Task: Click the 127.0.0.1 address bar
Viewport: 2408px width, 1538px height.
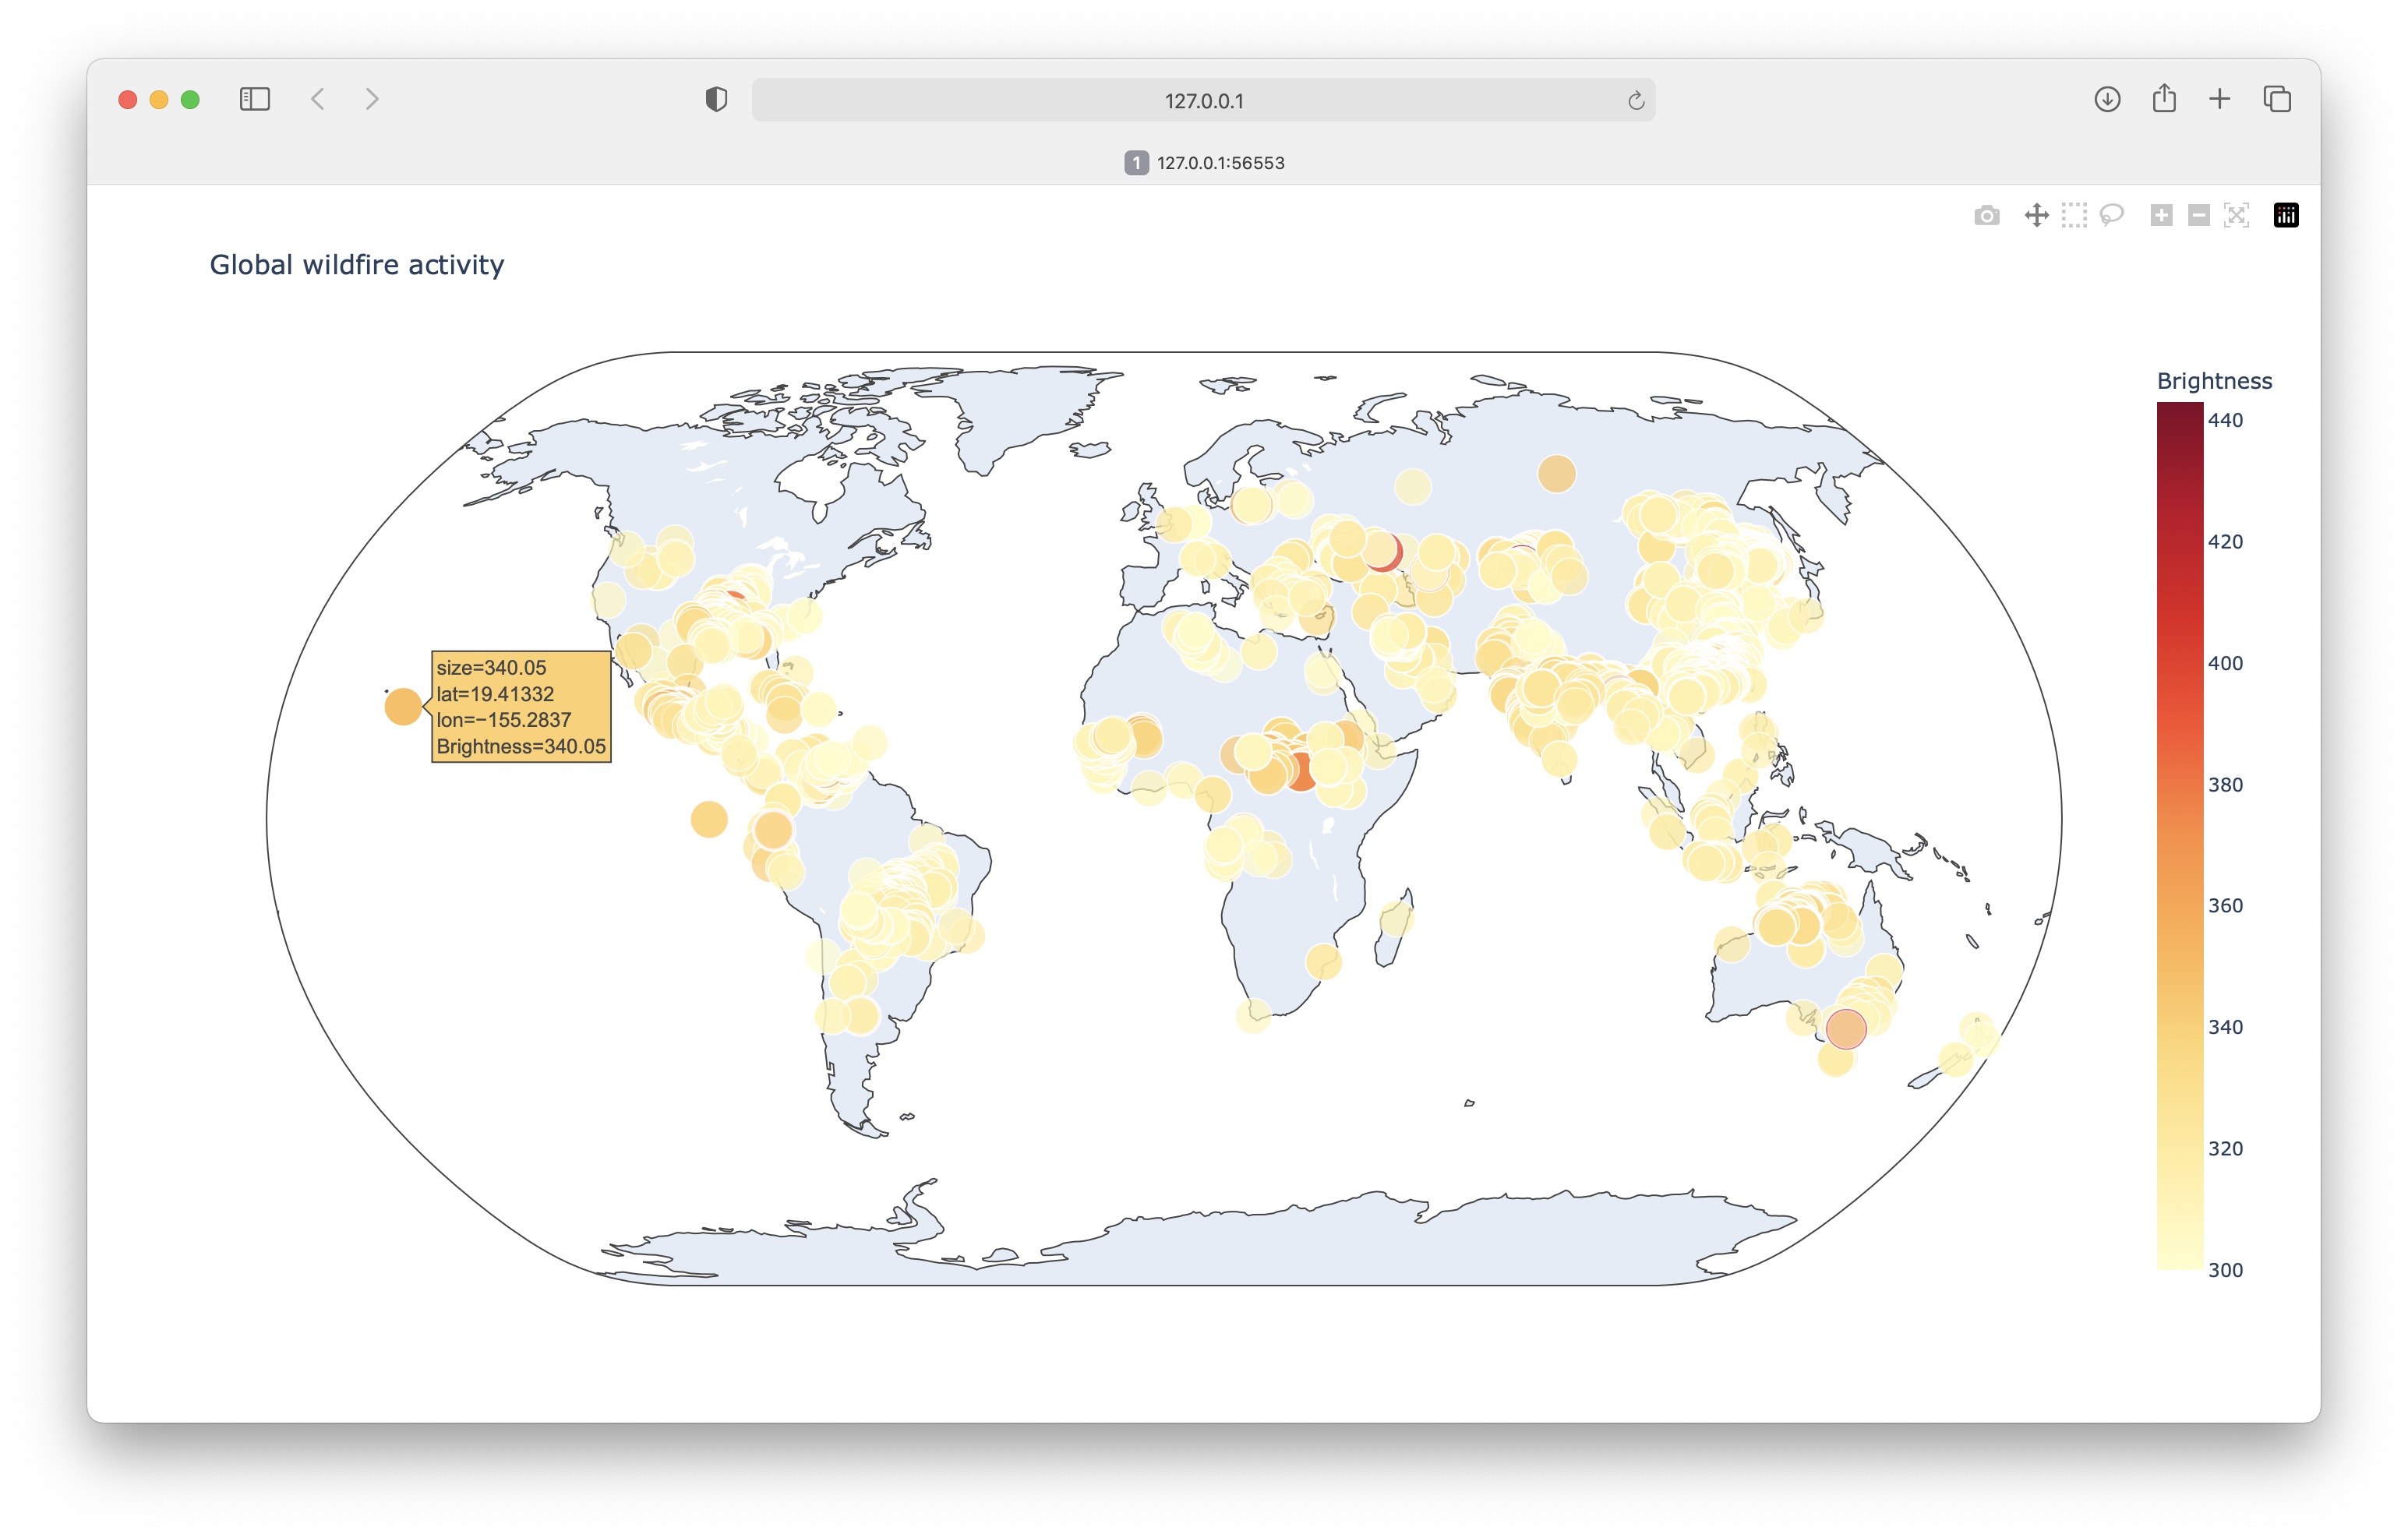Action: coord(1203,100)
